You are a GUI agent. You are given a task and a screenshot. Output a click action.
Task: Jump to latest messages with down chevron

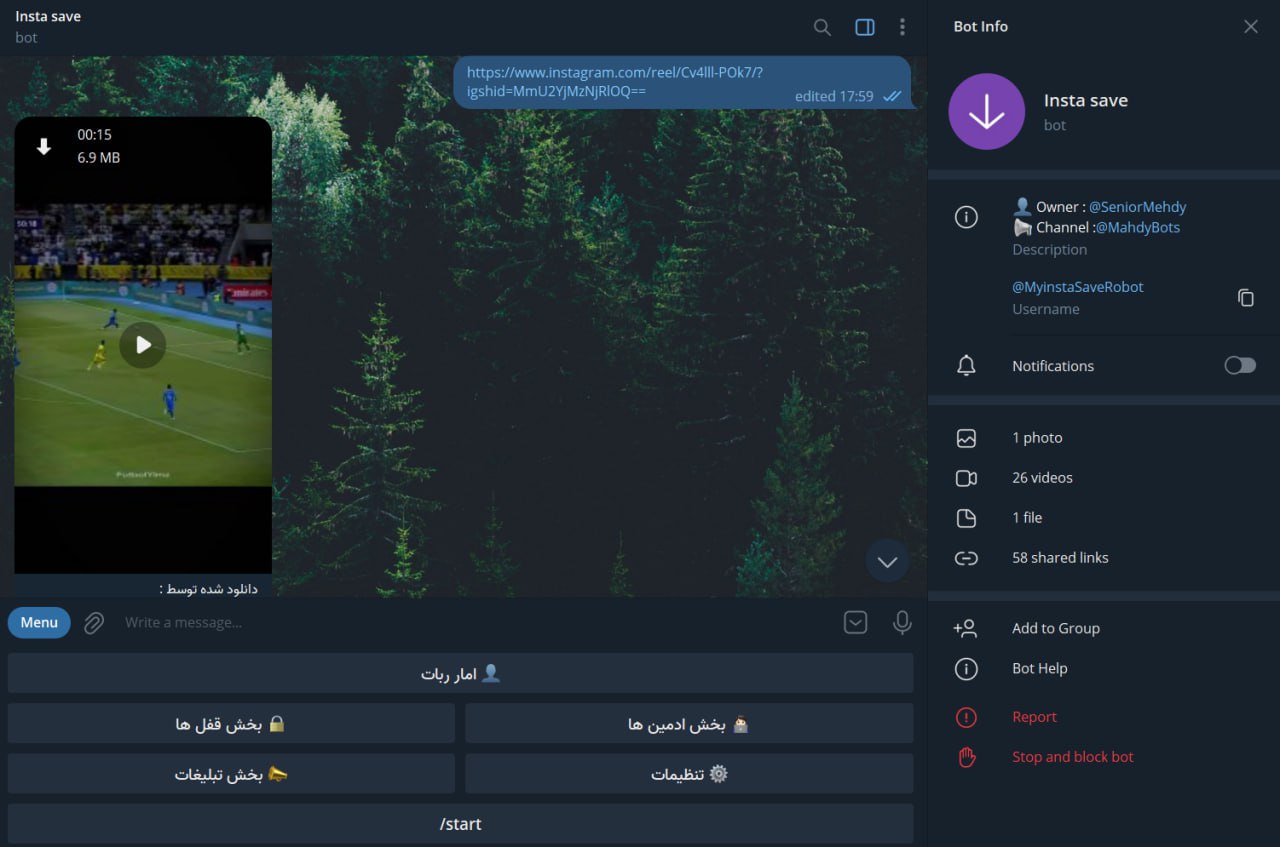click(x=887, y=562)
